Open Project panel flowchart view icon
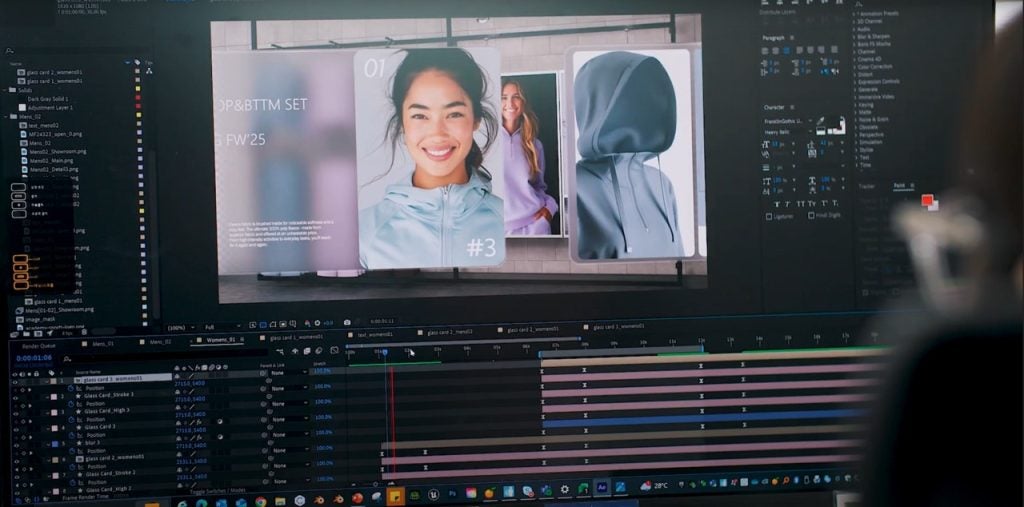 pos(149,71)
